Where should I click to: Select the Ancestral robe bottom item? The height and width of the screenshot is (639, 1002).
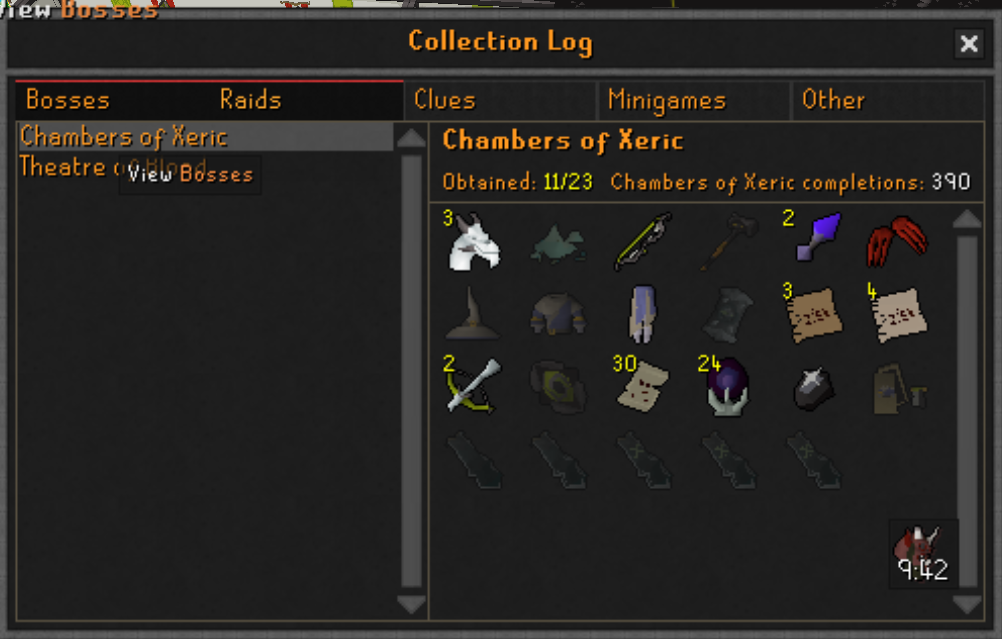pyautogui.click(x=643, y=313)
